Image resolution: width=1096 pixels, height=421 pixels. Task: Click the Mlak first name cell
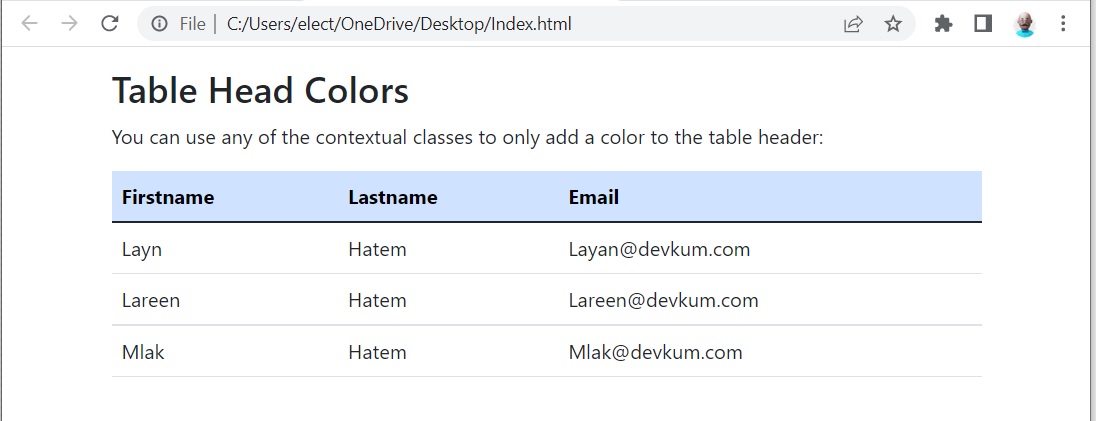tap(143, 352)
